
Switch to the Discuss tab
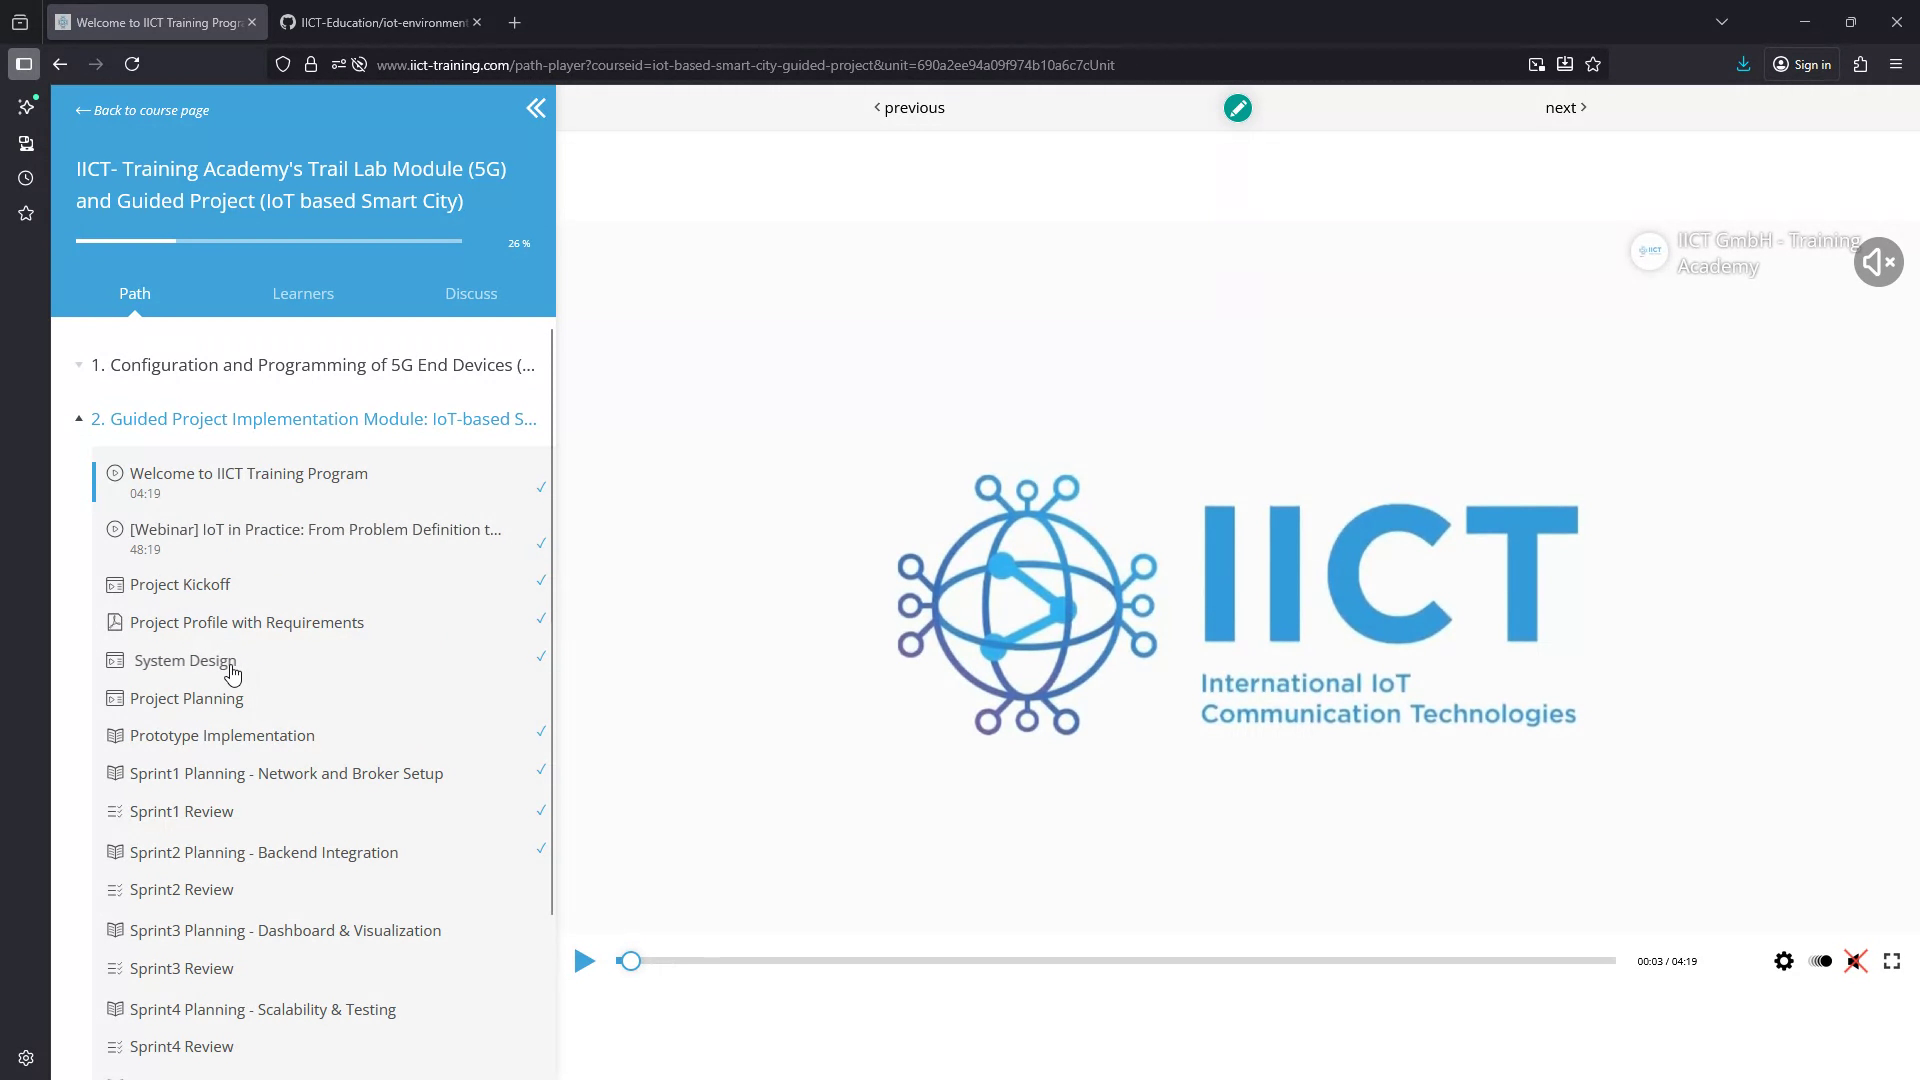click(471, 293)
